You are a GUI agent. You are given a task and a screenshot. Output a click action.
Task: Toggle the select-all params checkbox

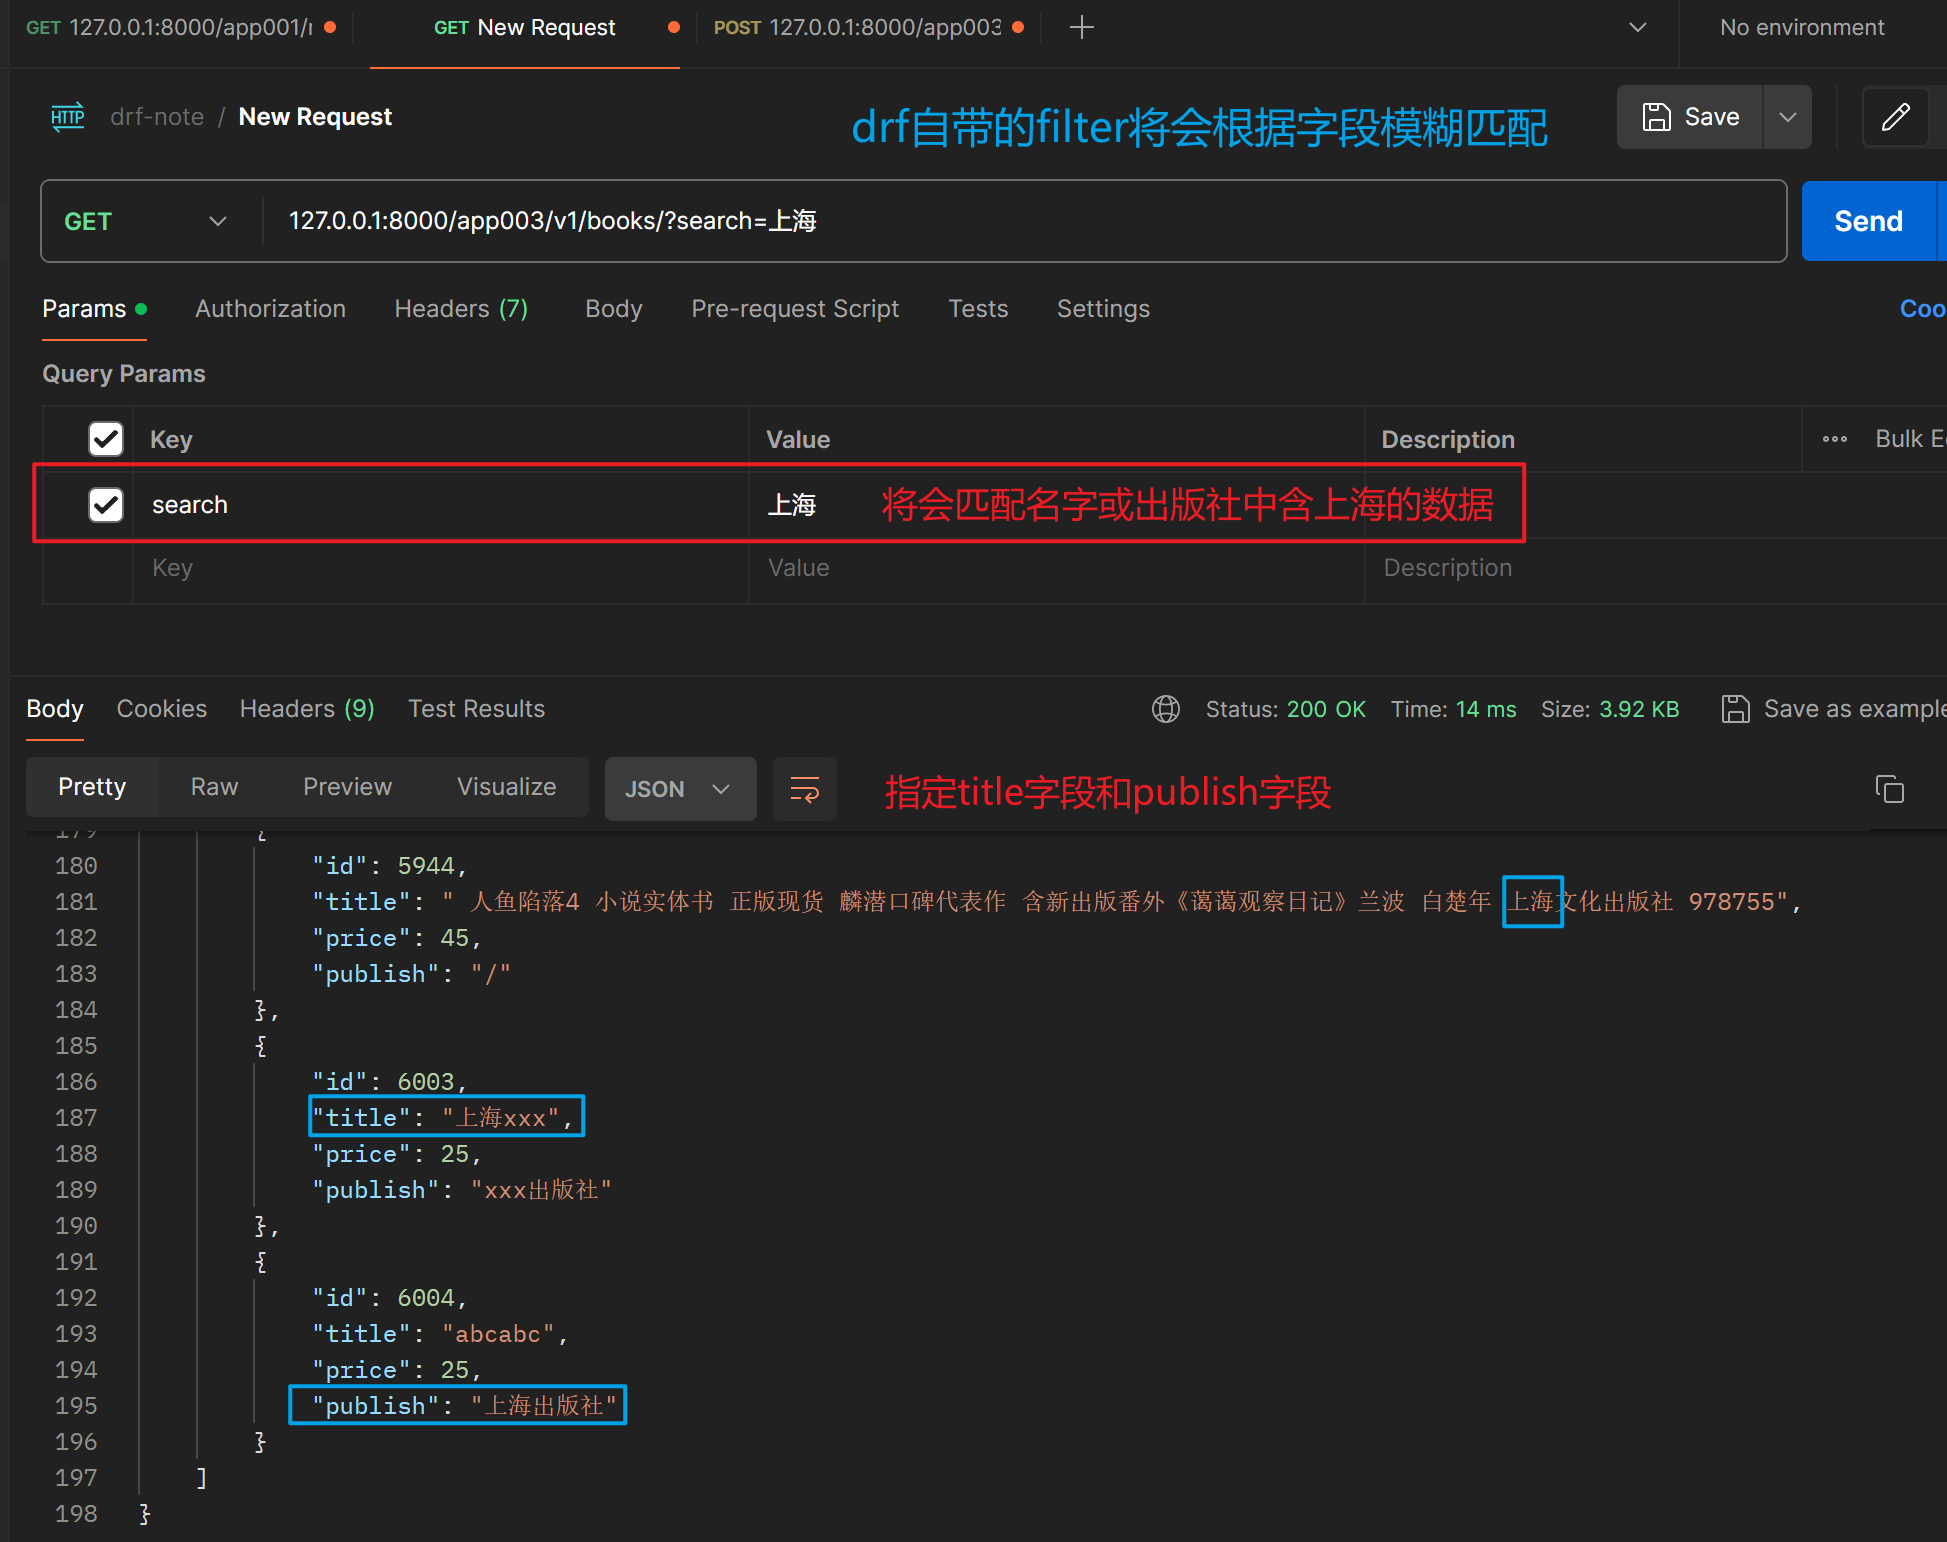[106, 439]
